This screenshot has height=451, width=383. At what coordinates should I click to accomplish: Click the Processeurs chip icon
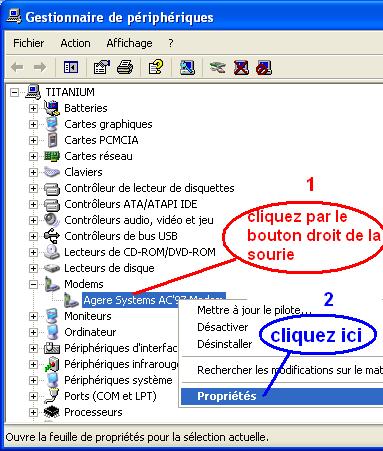52,412
